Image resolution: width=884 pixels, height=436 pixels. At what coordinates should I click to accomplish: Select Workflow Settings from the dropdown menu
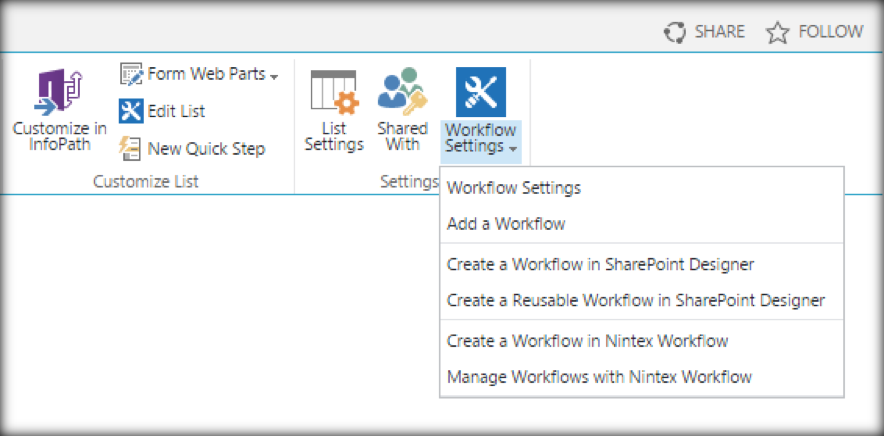coord(514,187)
